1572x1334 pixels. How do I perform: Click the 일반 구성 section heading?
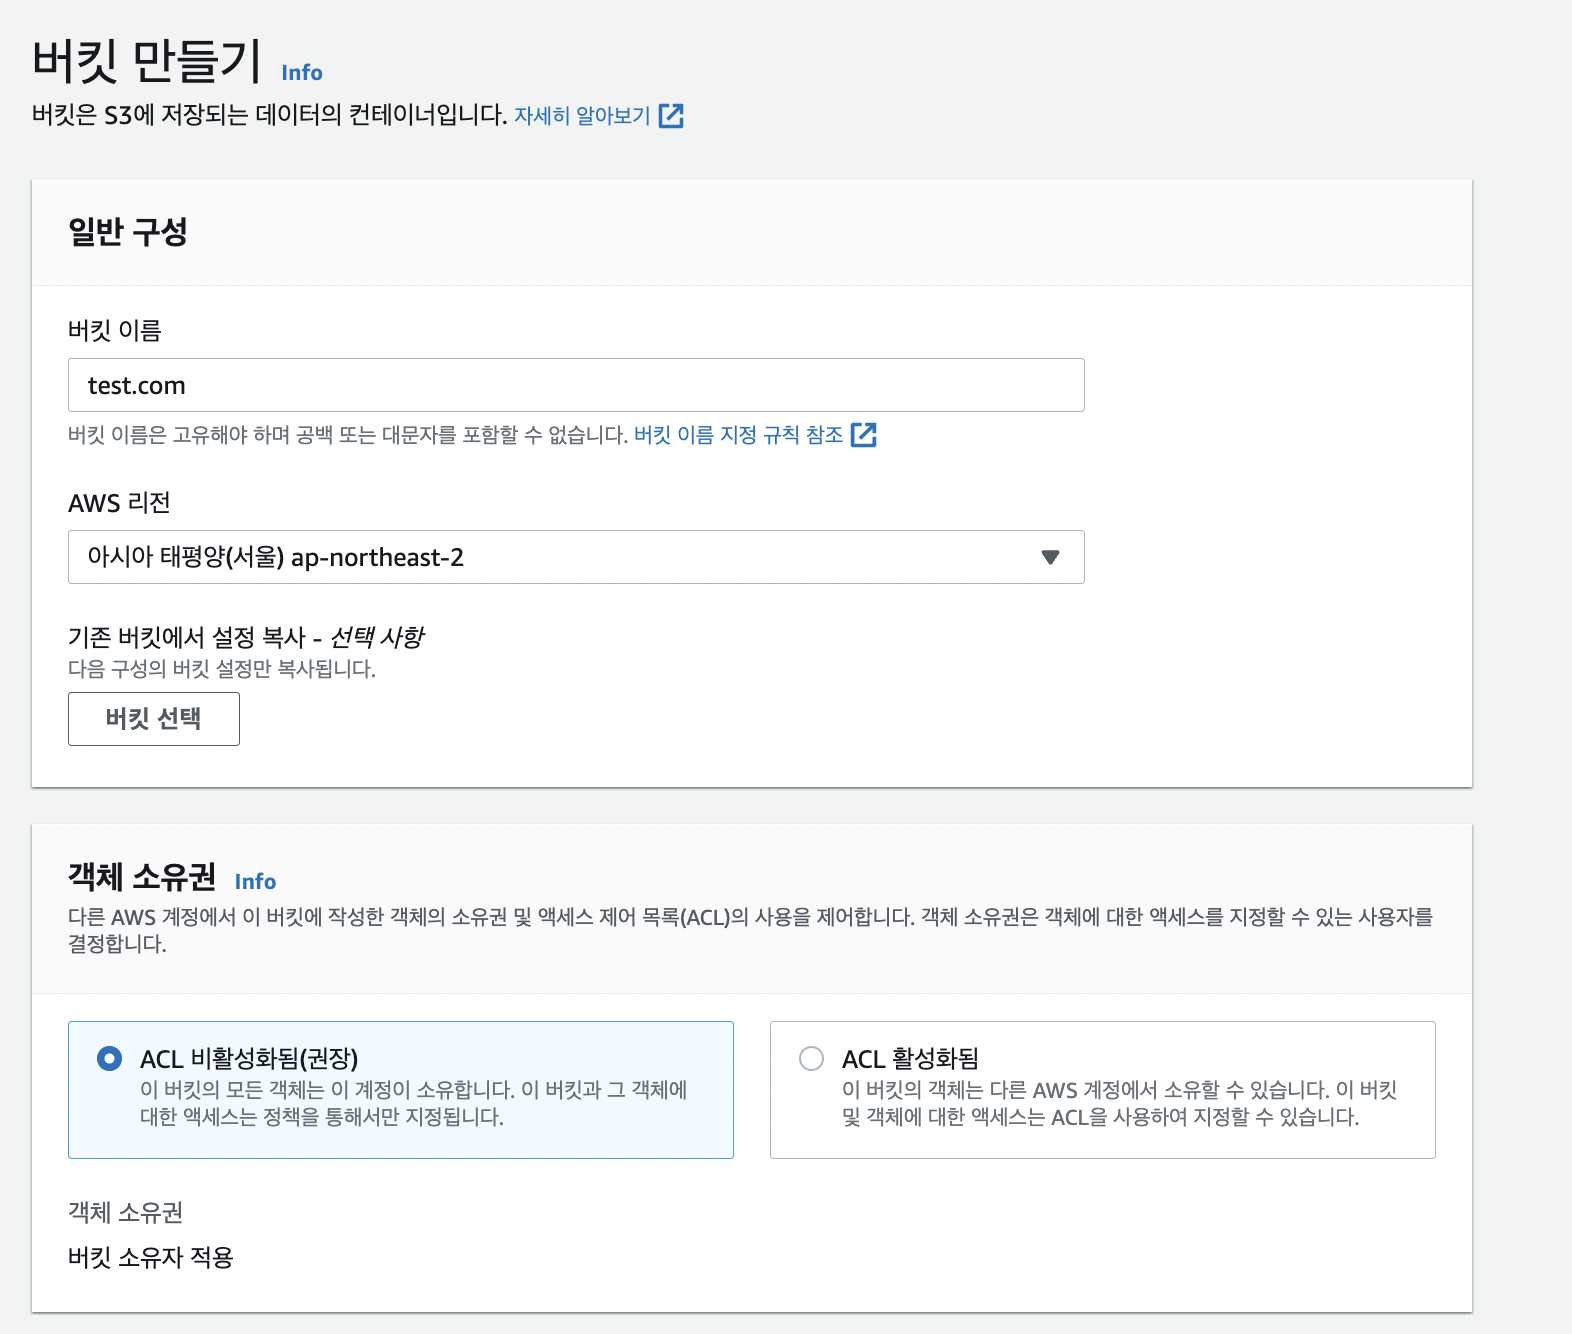128,232
